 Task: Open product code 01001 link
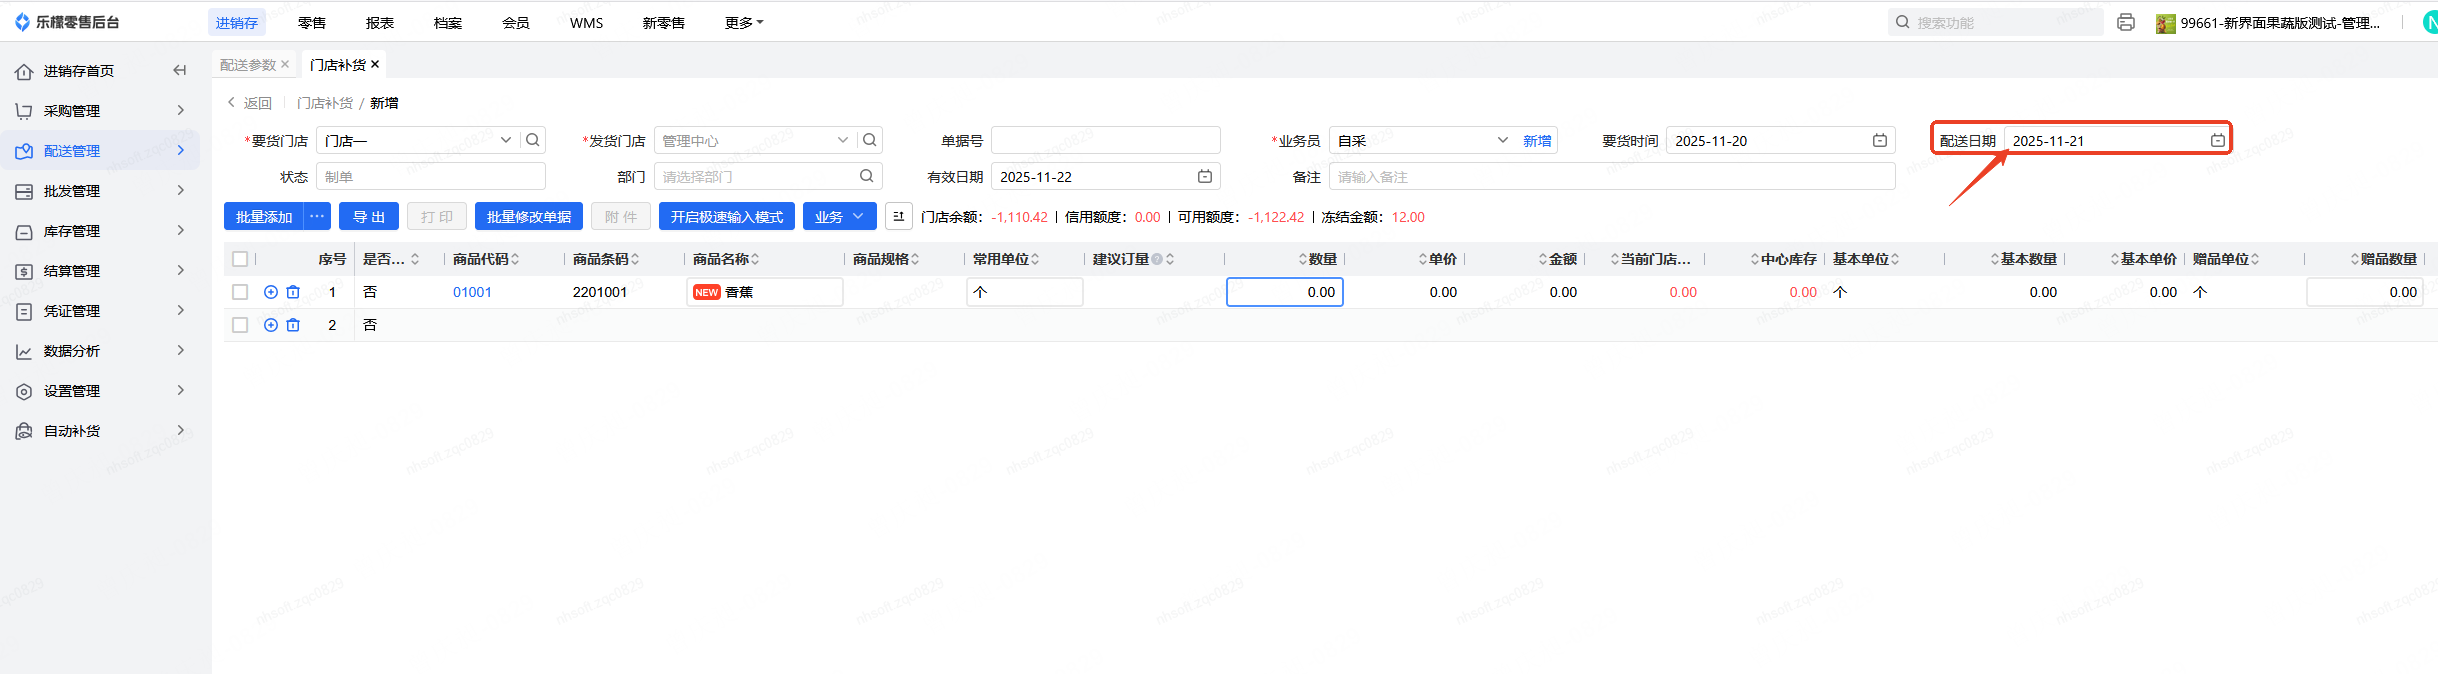[472, 292]
